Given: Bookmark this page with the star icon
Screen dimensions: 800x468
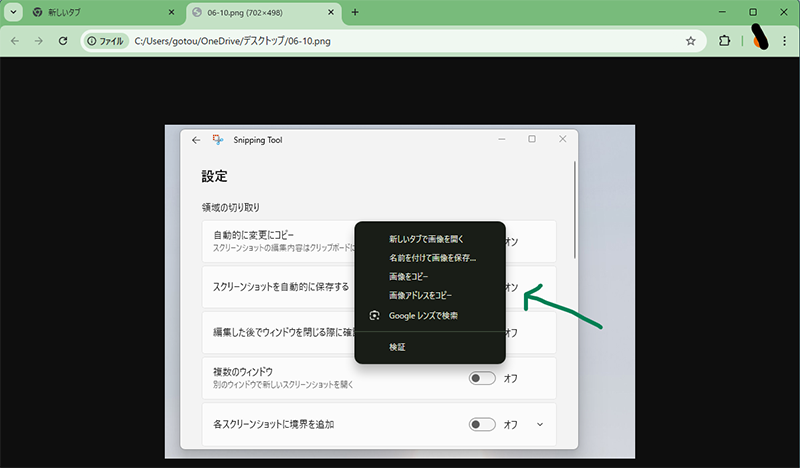Looking at the screenshot, I should point(690,41).
